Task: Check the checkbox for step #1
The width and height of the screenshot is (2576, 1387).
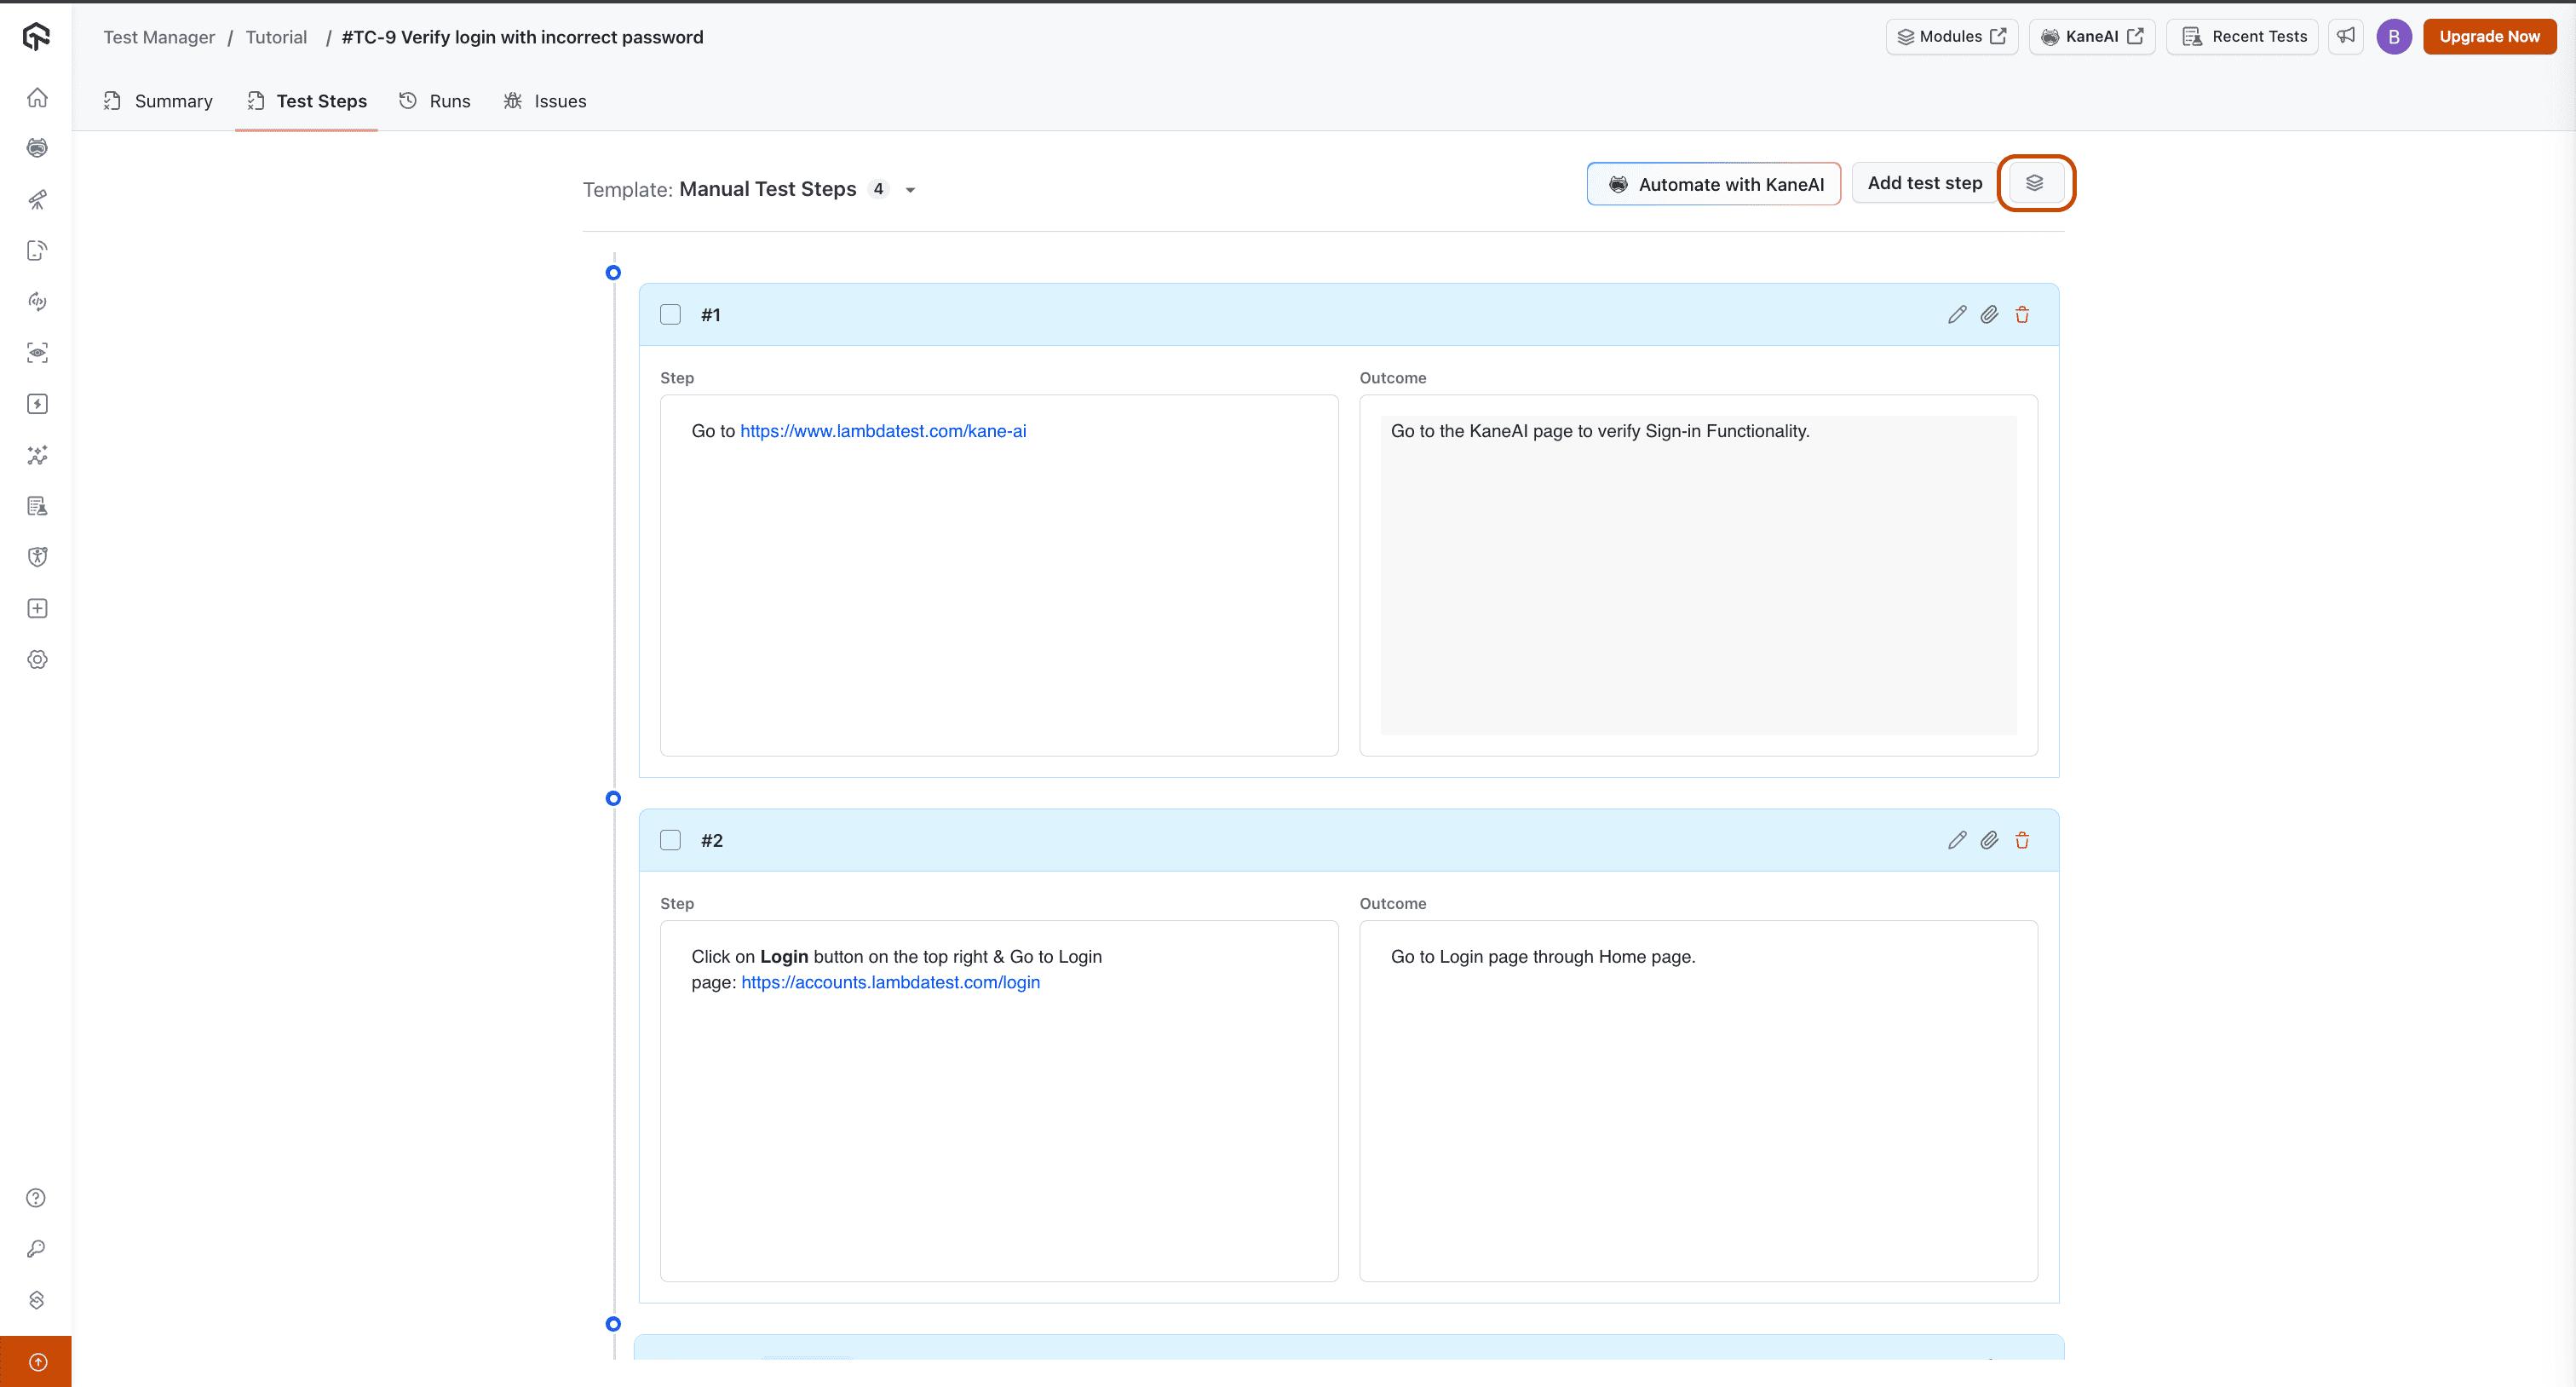Action: [x=670, y=315]
